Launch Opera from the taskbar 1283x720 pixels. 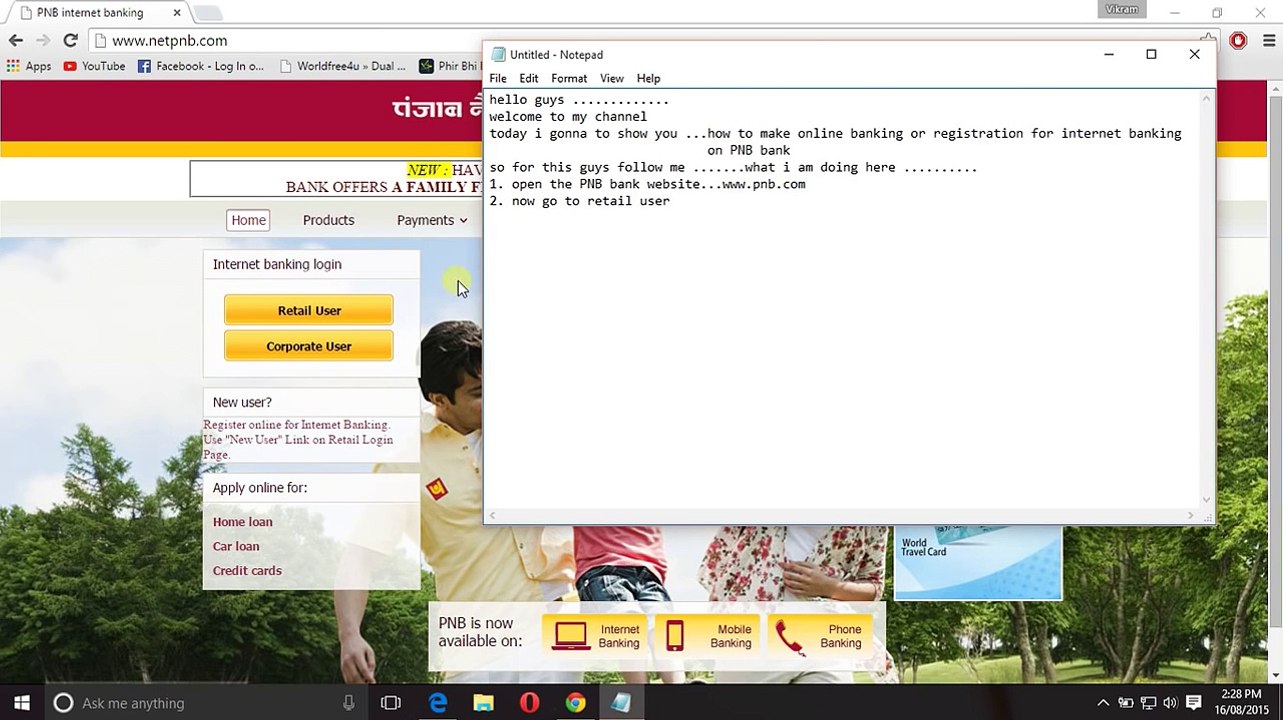530,703
